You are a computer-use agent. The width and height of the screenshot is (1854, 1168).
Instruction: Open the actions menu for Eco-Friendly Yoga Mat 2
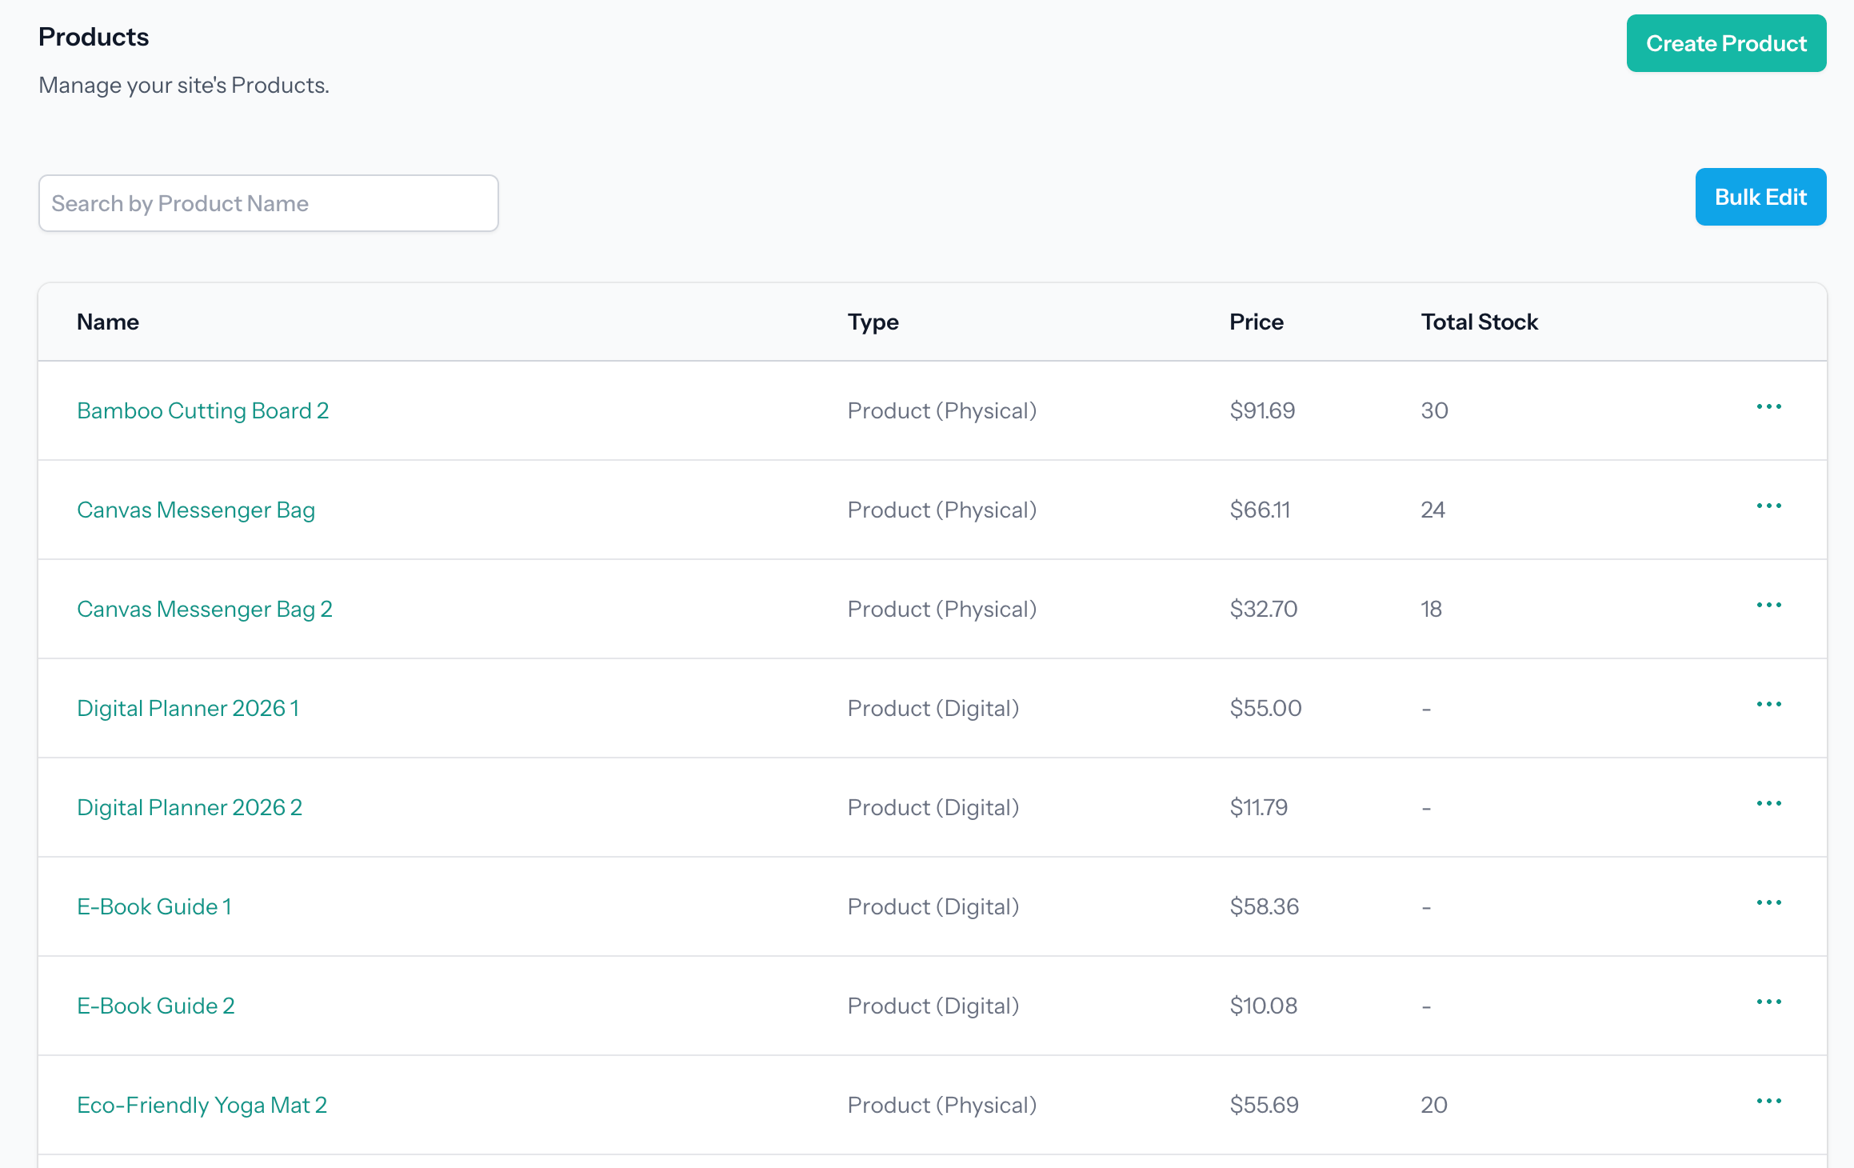coord(1769,1100)
